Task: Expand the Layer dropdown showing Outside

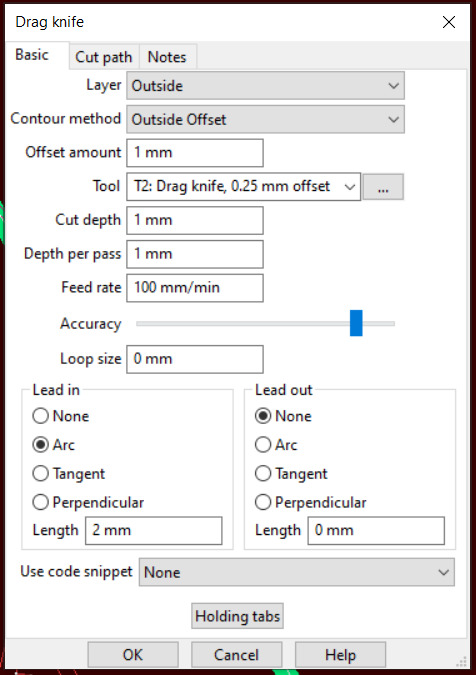Action: (266, 86)
